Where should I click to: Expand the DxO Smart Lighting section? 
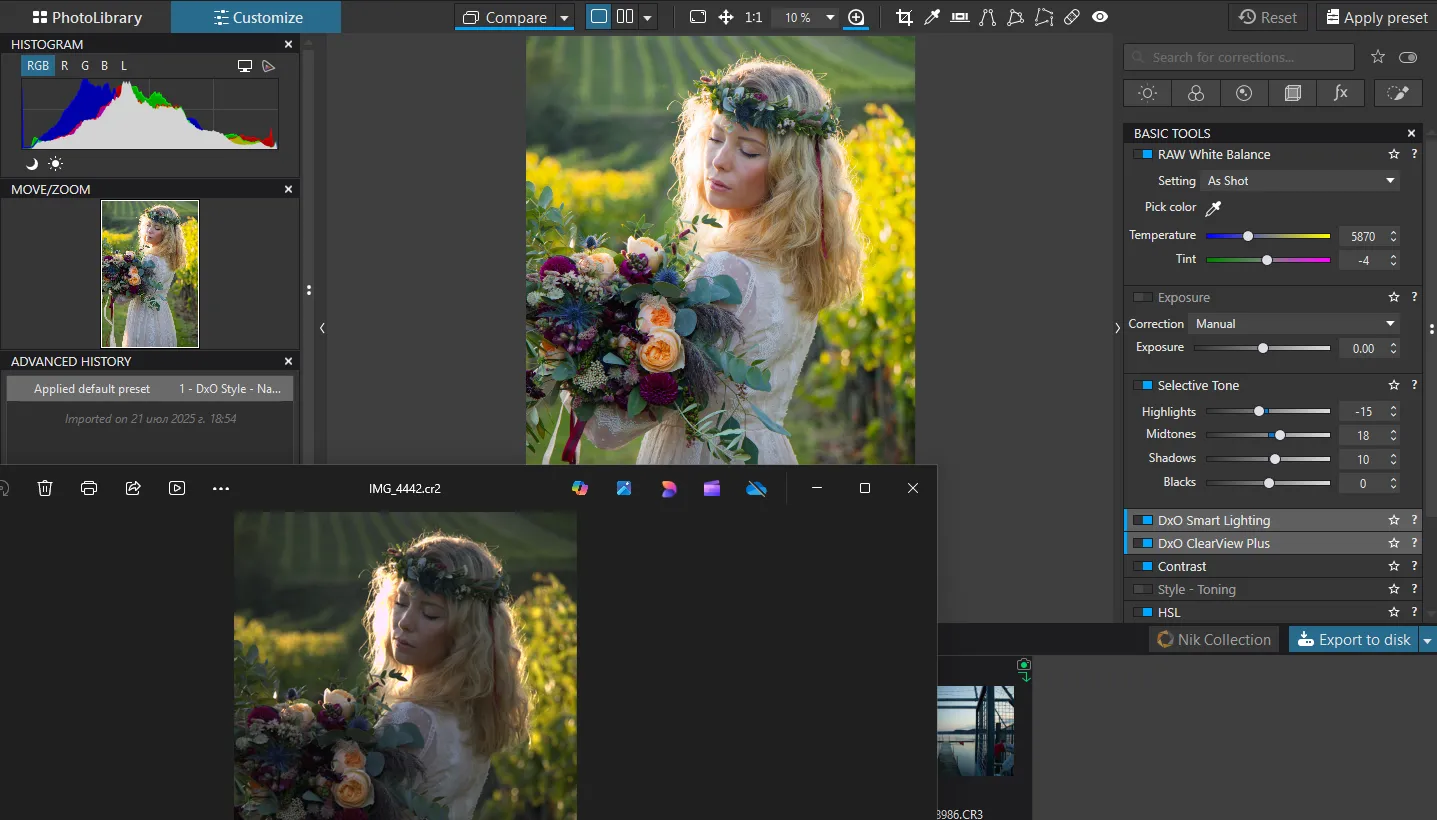pos(1214,521)
